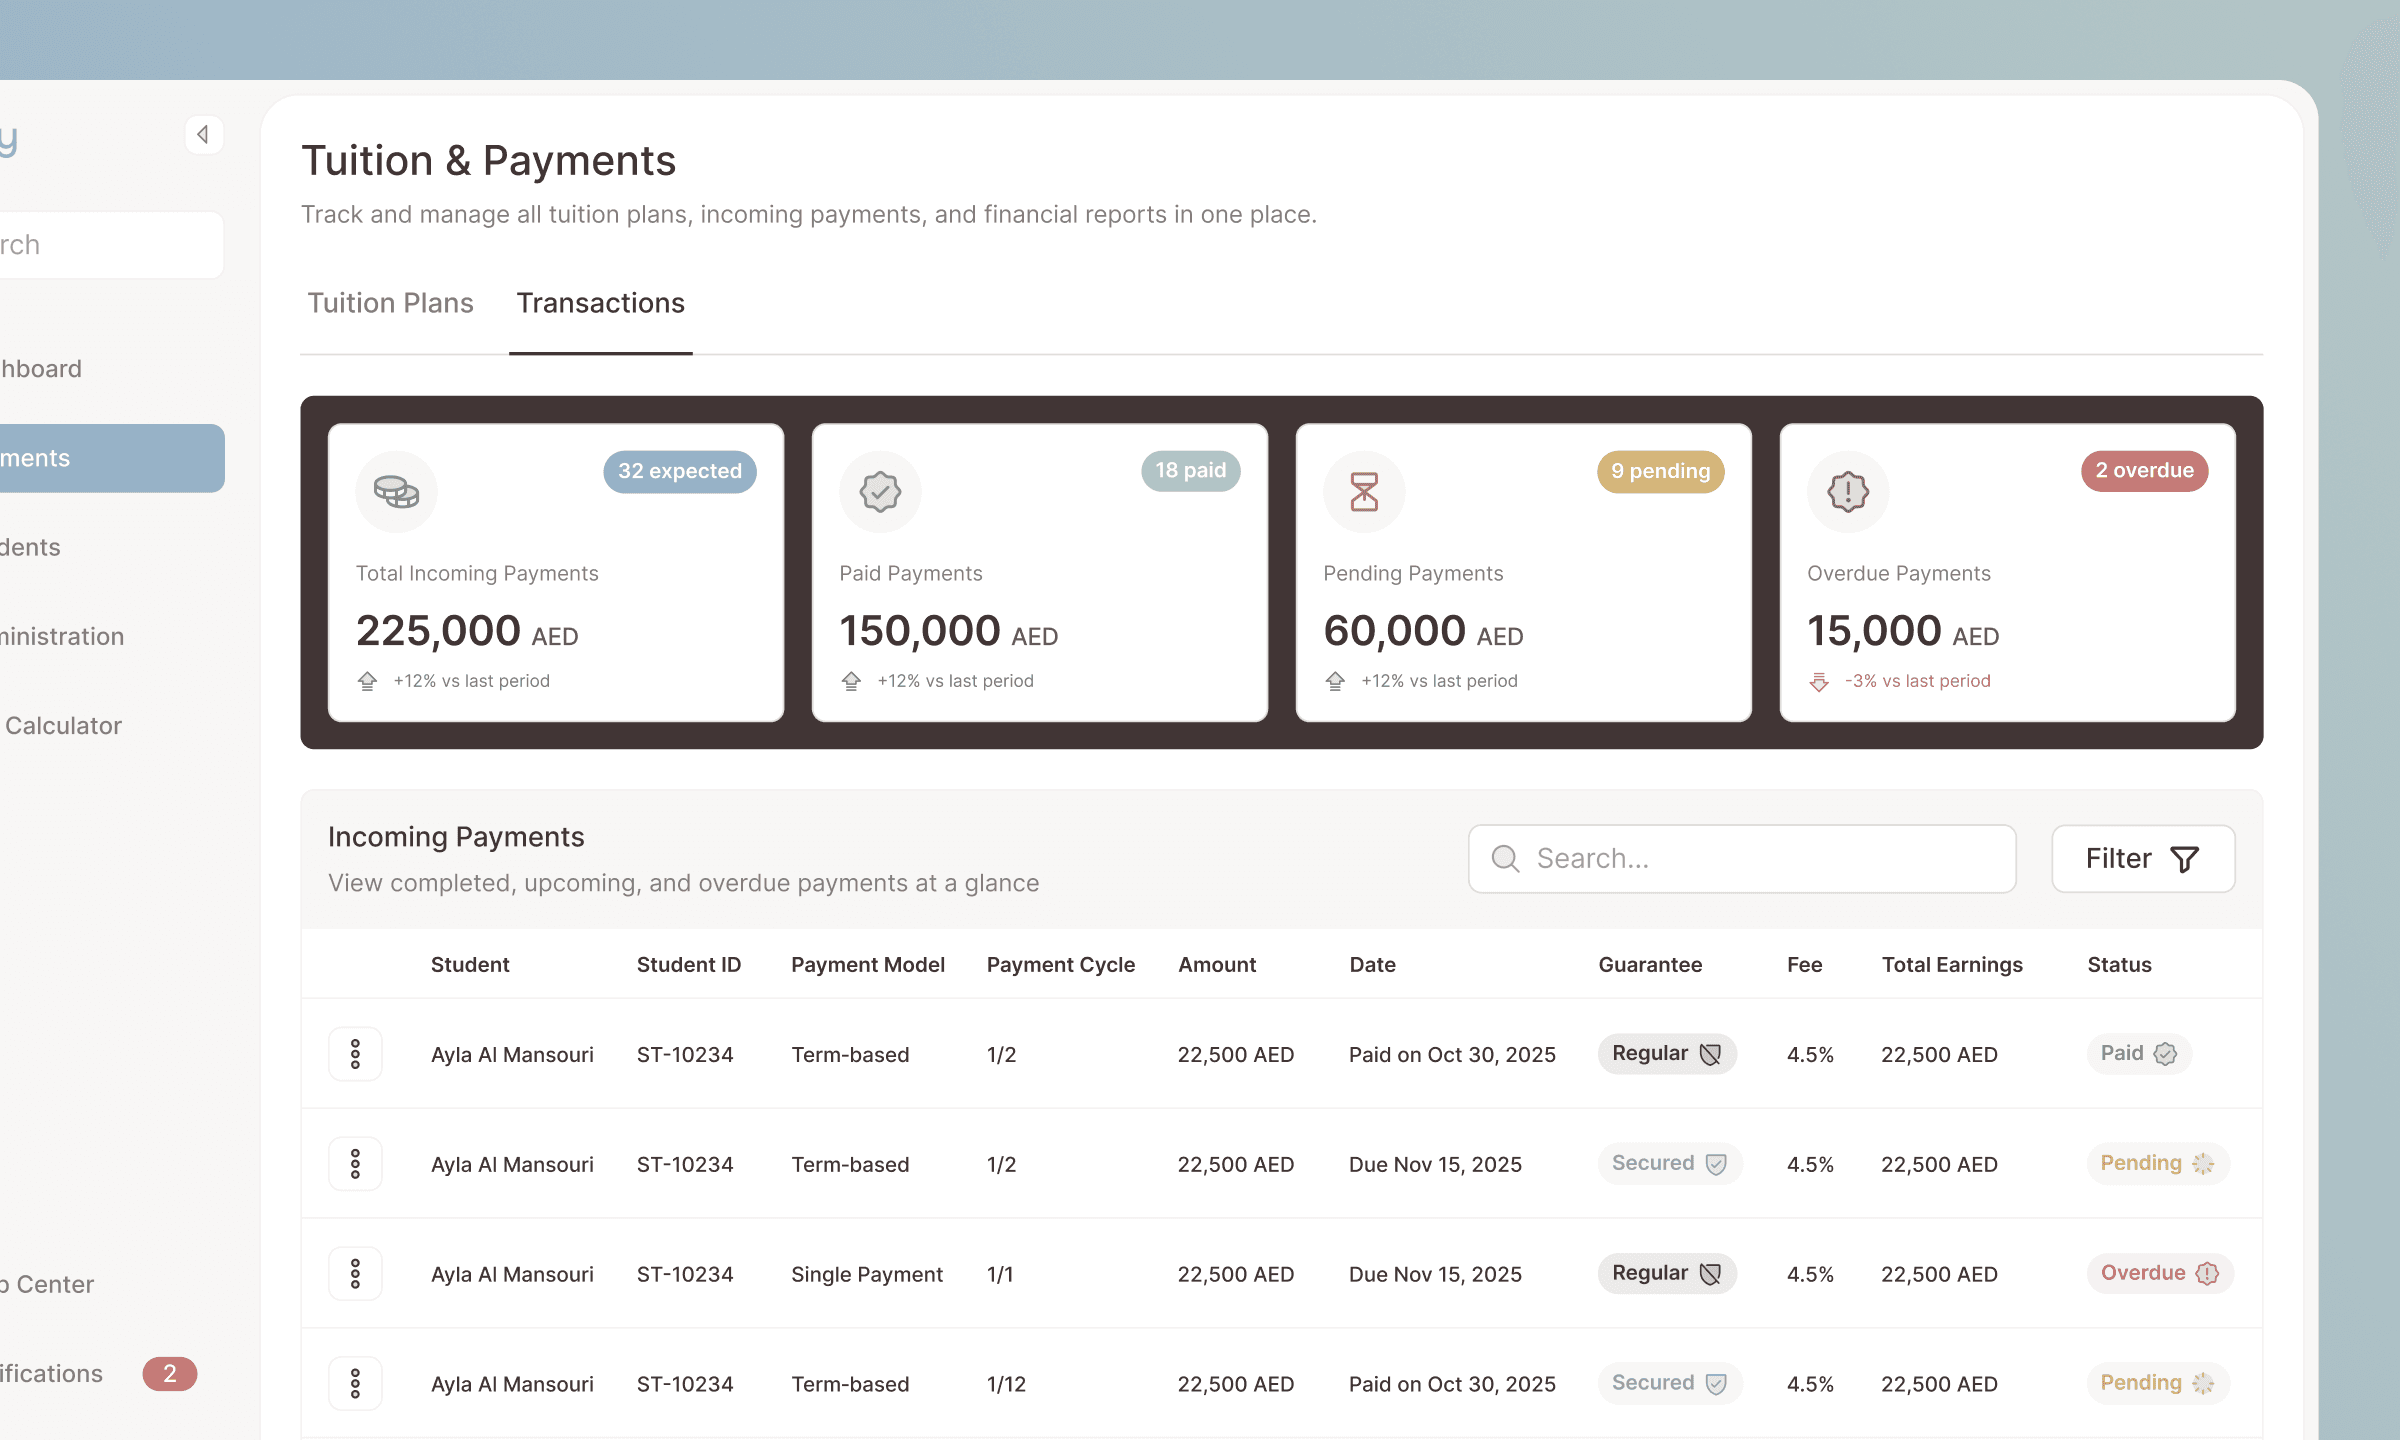Click the coins icon on Total Incoming card
Image resolution: width=2400 pixels, height=1440 pixels.
click(396, 491)
